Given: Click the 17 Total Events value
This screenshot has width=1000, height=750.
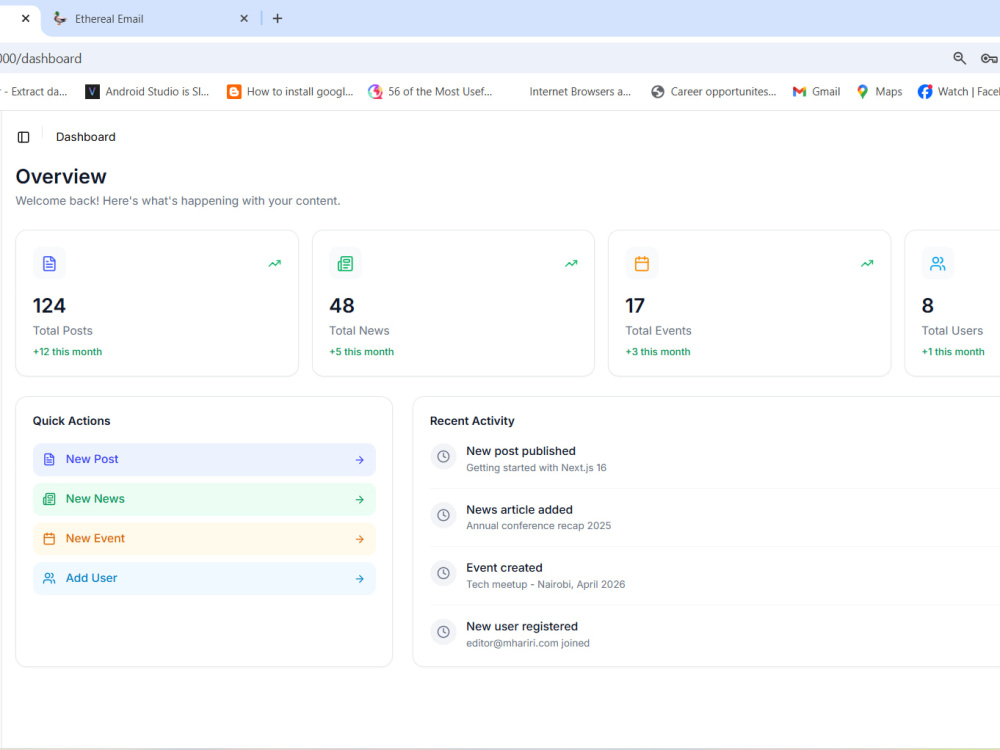Looking at the screenshot, I should (x=635, y=305).
